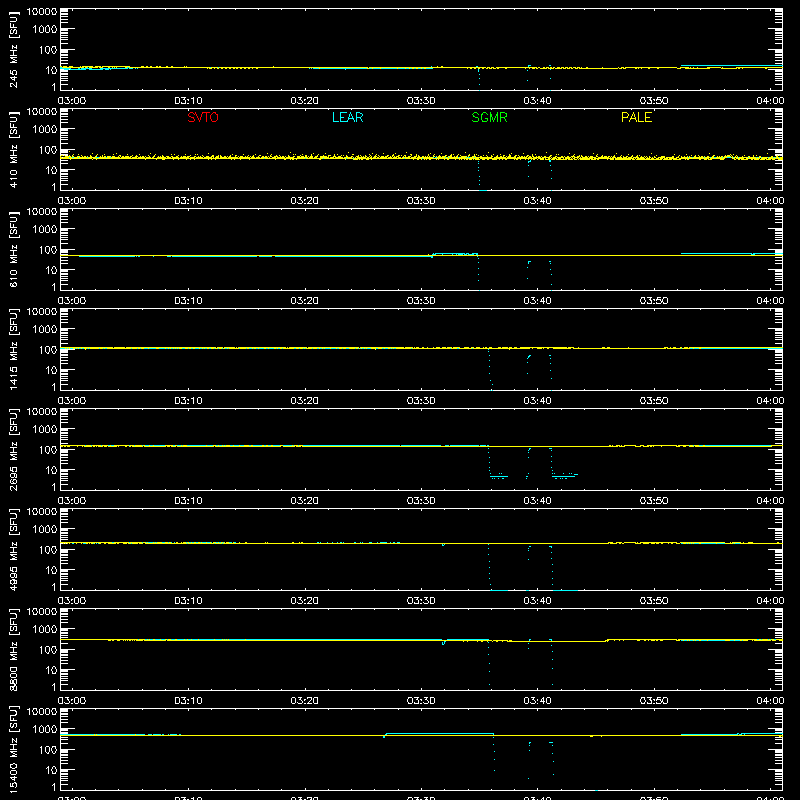Click 04:00 time label of 245 MHz panel

[770, 101]
